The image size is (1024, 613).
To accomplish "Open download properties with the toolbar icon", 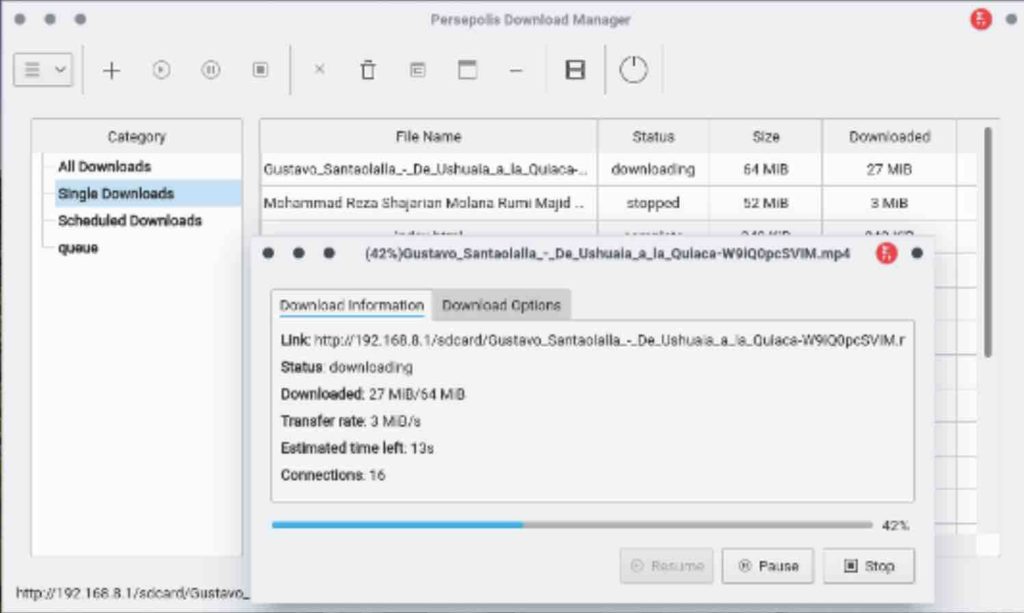I will (x=417, y=70).
